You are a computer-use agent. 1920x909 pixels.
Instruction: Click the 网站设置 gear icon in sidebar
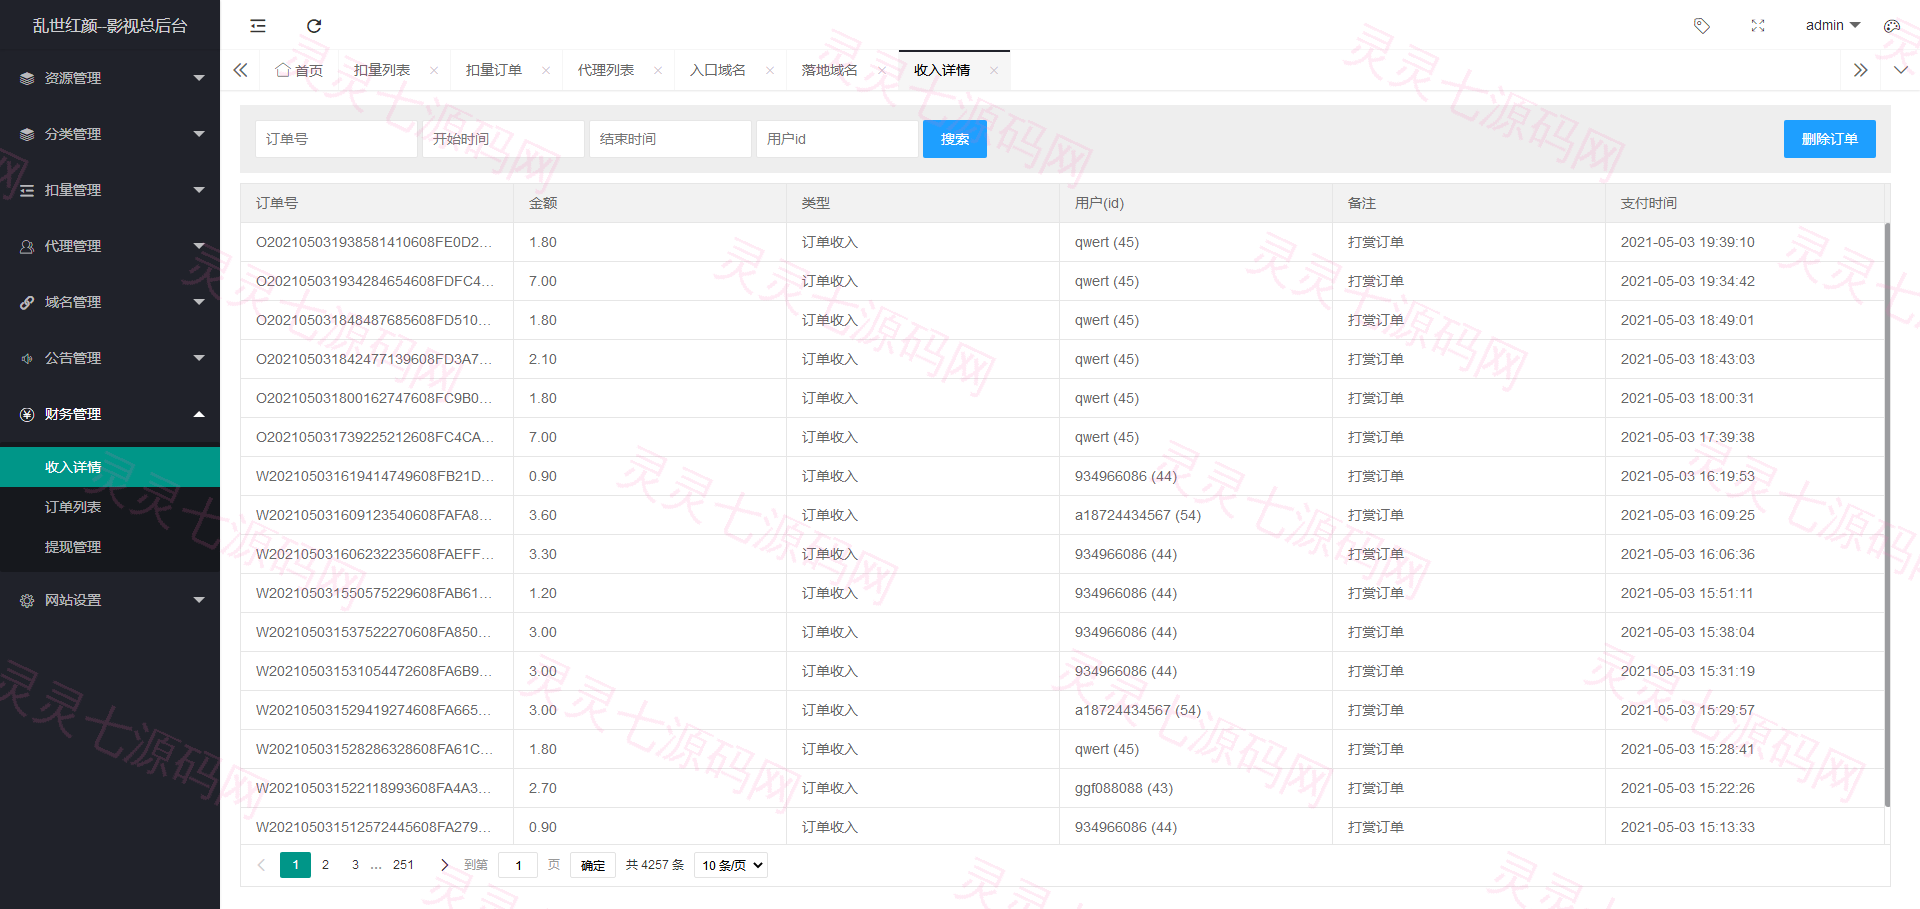(27, 600)
